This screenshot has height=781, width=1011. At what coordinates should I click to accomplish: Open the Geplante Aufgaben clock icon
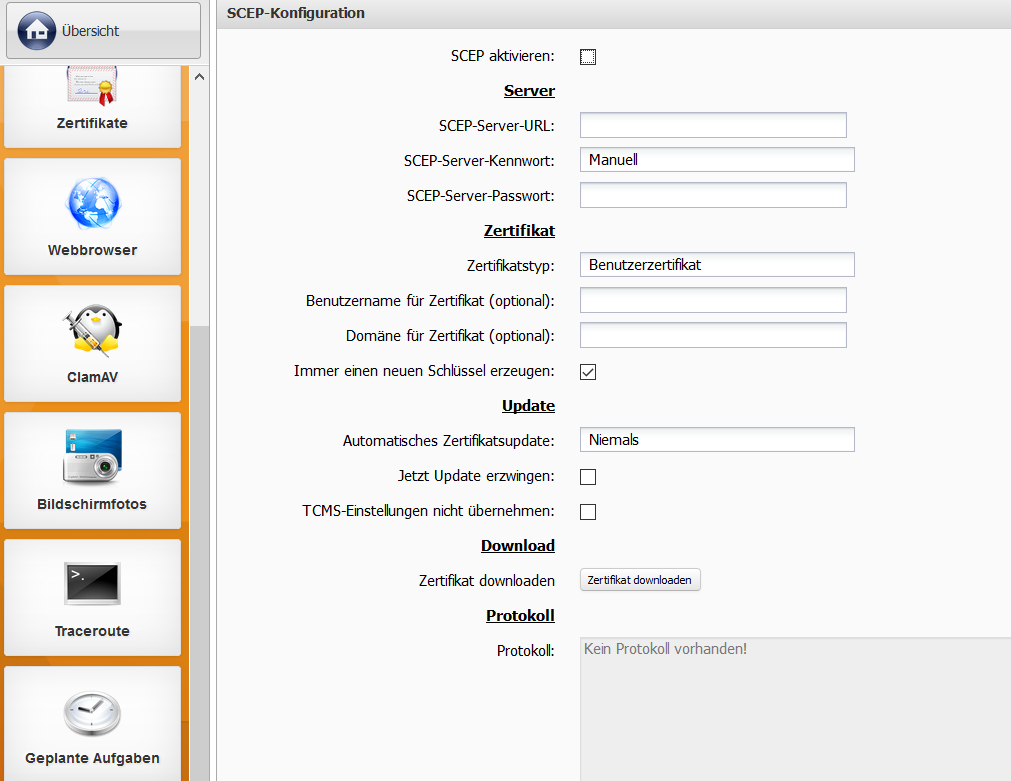pos(92,712)
